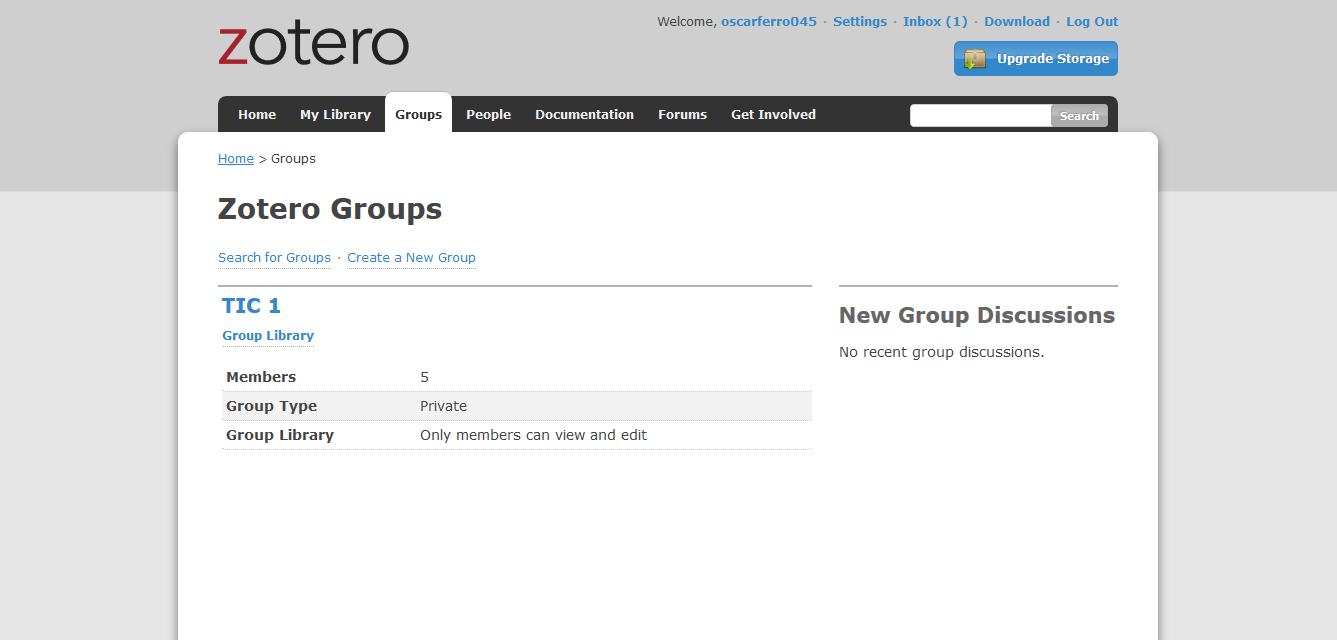1337x640 pixels.
Task: Go to the People tab
Action: [488, 114]
